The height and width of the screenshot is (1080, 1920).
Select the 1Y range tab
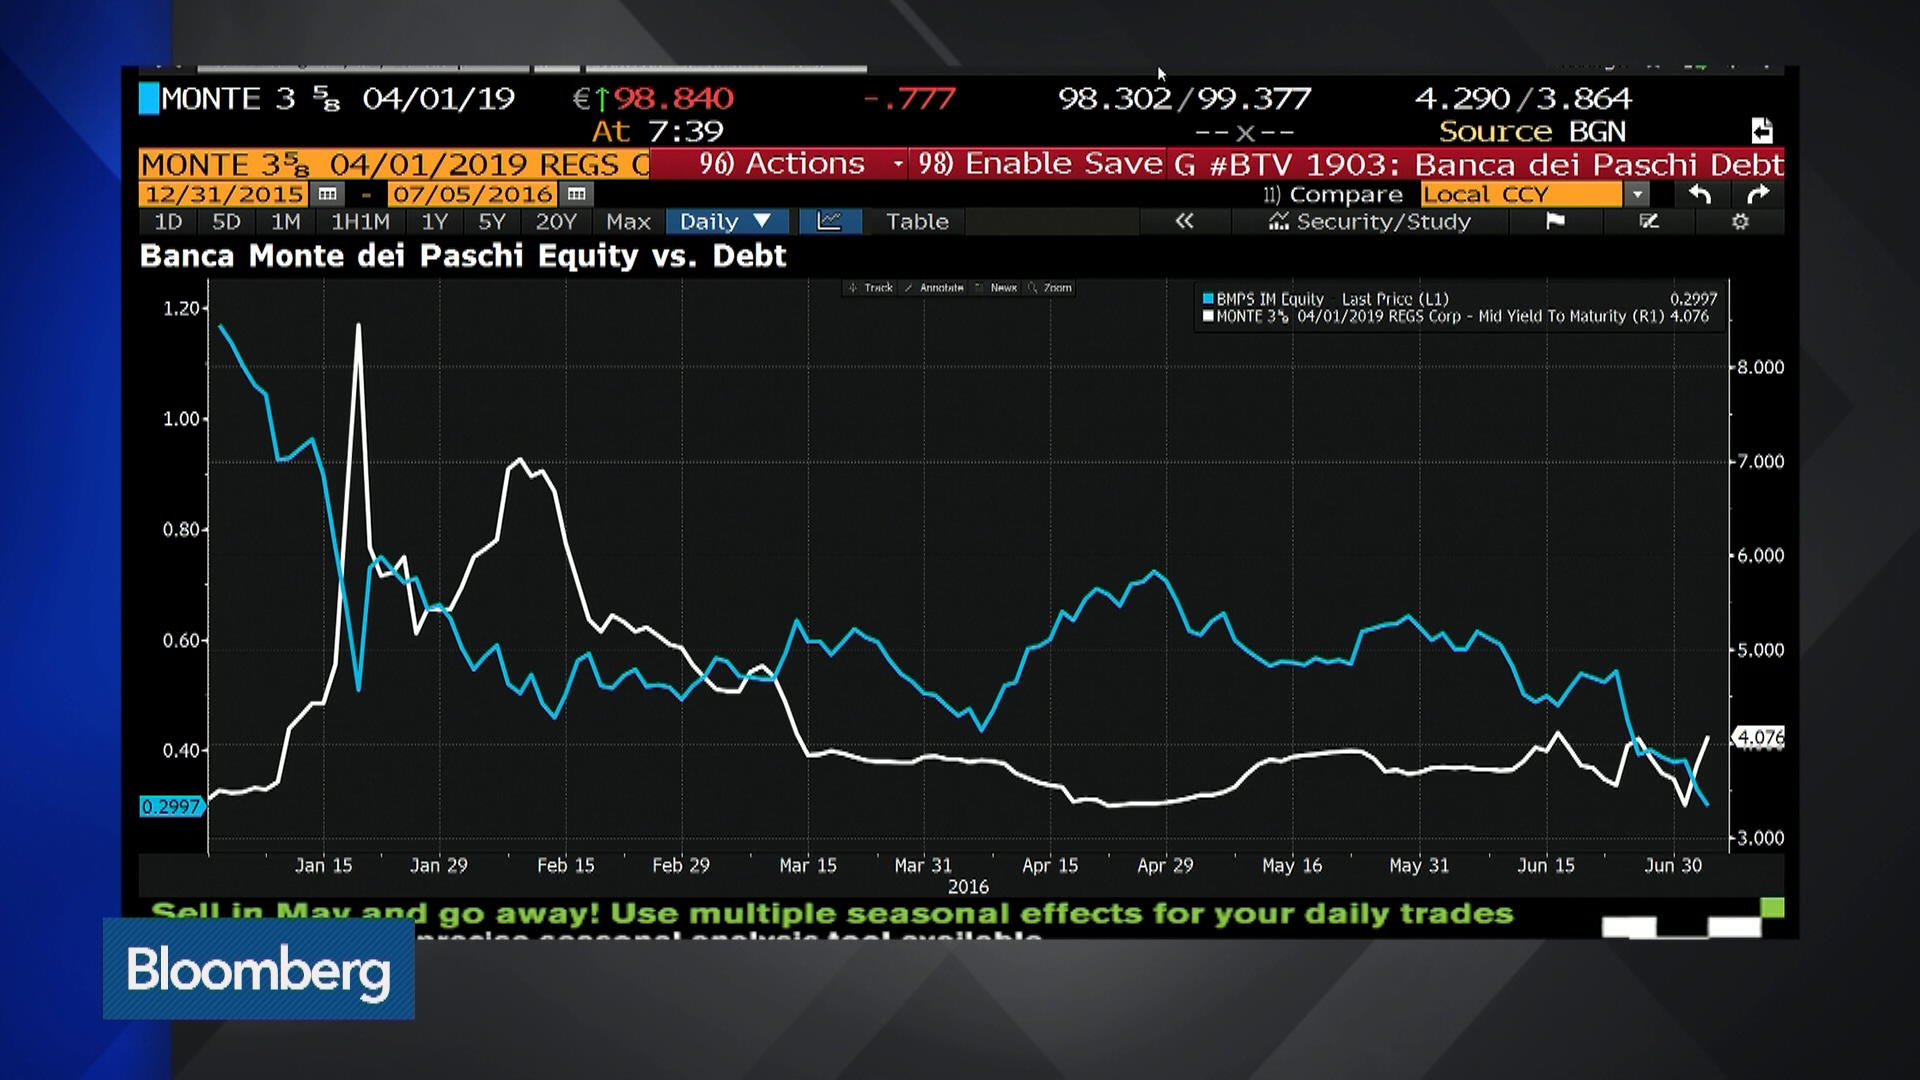click(x=434, y=221)
